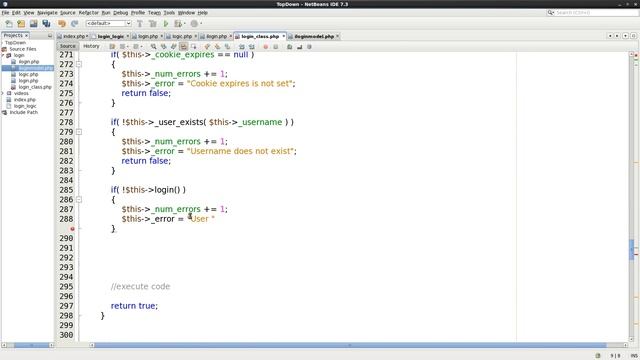Click the editor vertical scrollbar thumb
640x360 pixels.
(x=631, y=249)
